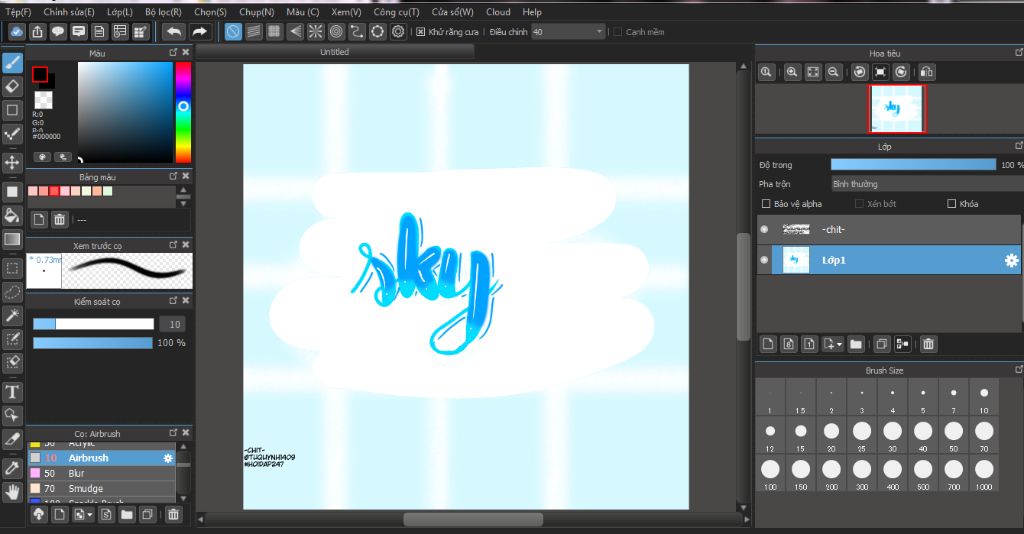Delete selected layer with trash icon

click(x=928, y=343)
